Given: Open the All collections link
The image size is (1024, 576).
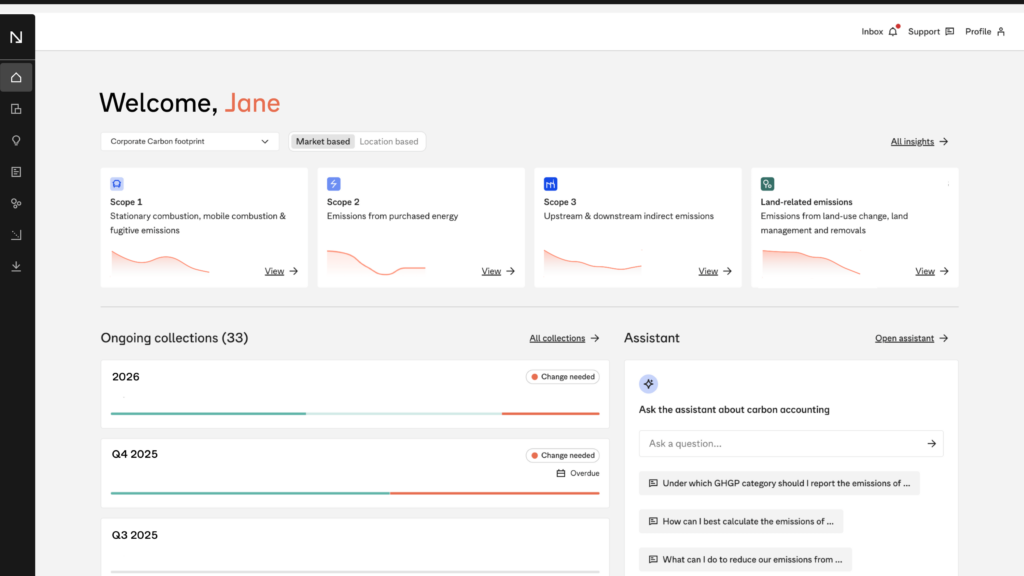Looking at the screenshot, I should pyautogui.click(x=564, y=339).
